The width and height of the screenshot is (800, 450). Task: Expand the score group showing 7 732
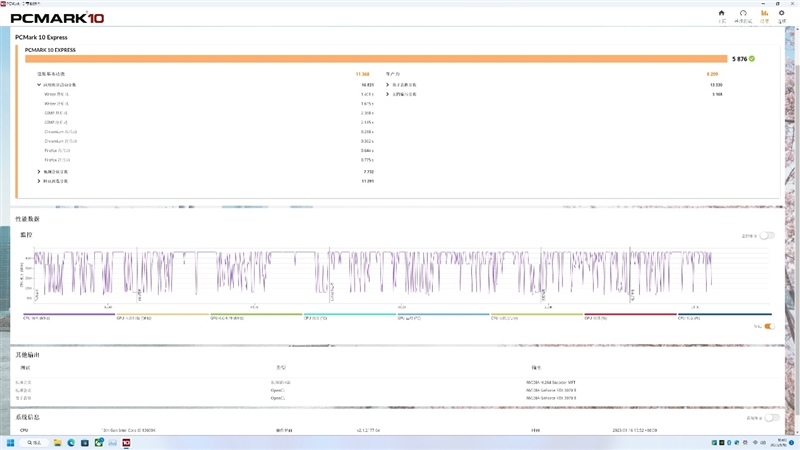click(39, 172)
